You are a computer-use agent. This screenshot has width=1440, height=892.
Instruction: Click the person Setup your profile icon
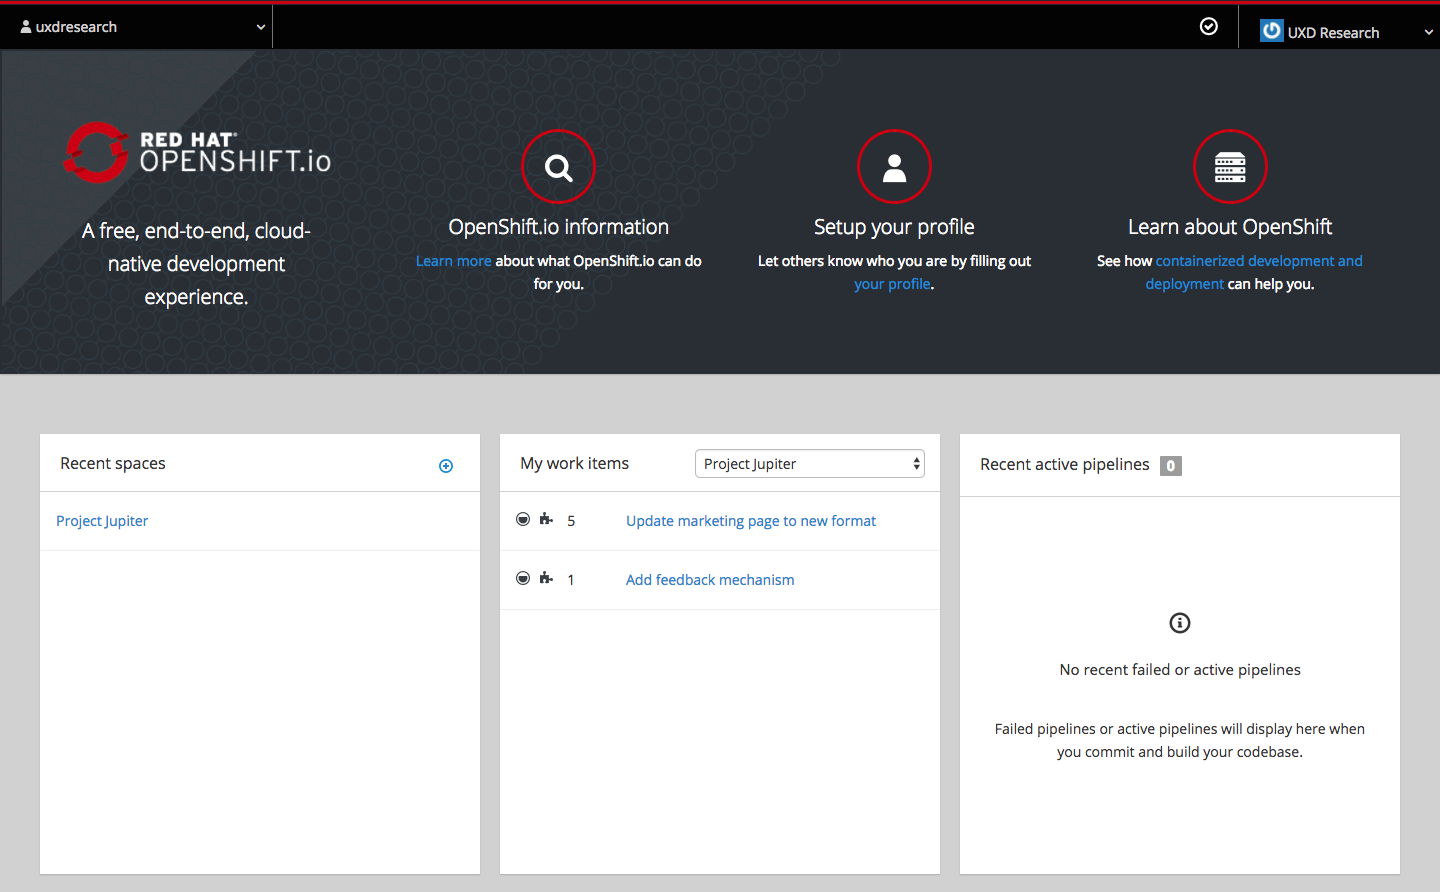(x=894, y=167)
